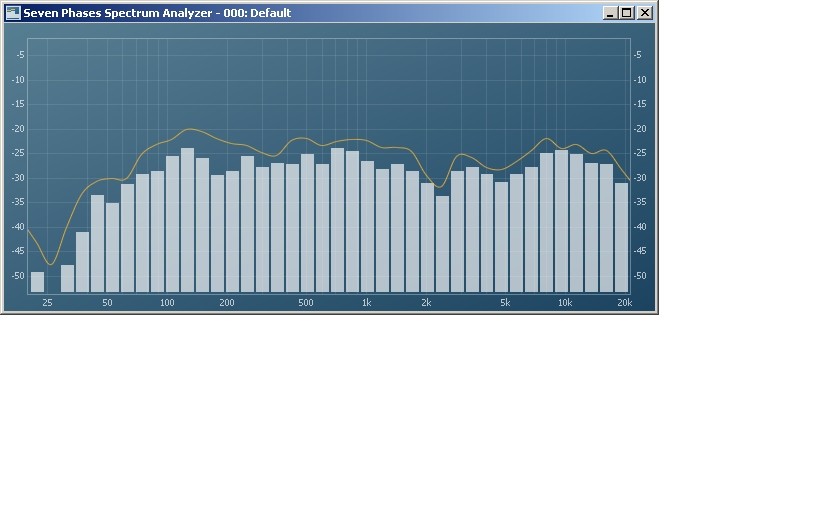Click the -5 dB label on left axis

(20, 55)
